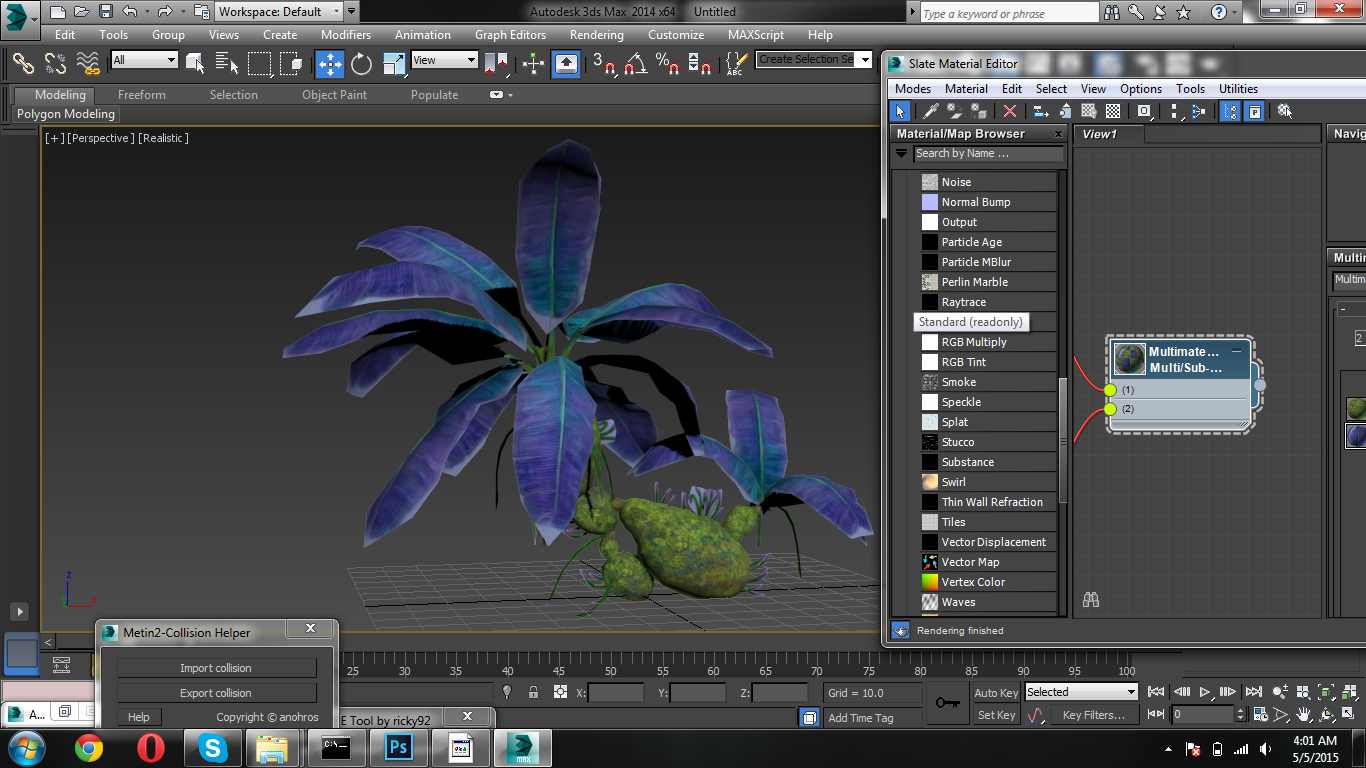Click the key mode toggle key icon

(948, 702)
